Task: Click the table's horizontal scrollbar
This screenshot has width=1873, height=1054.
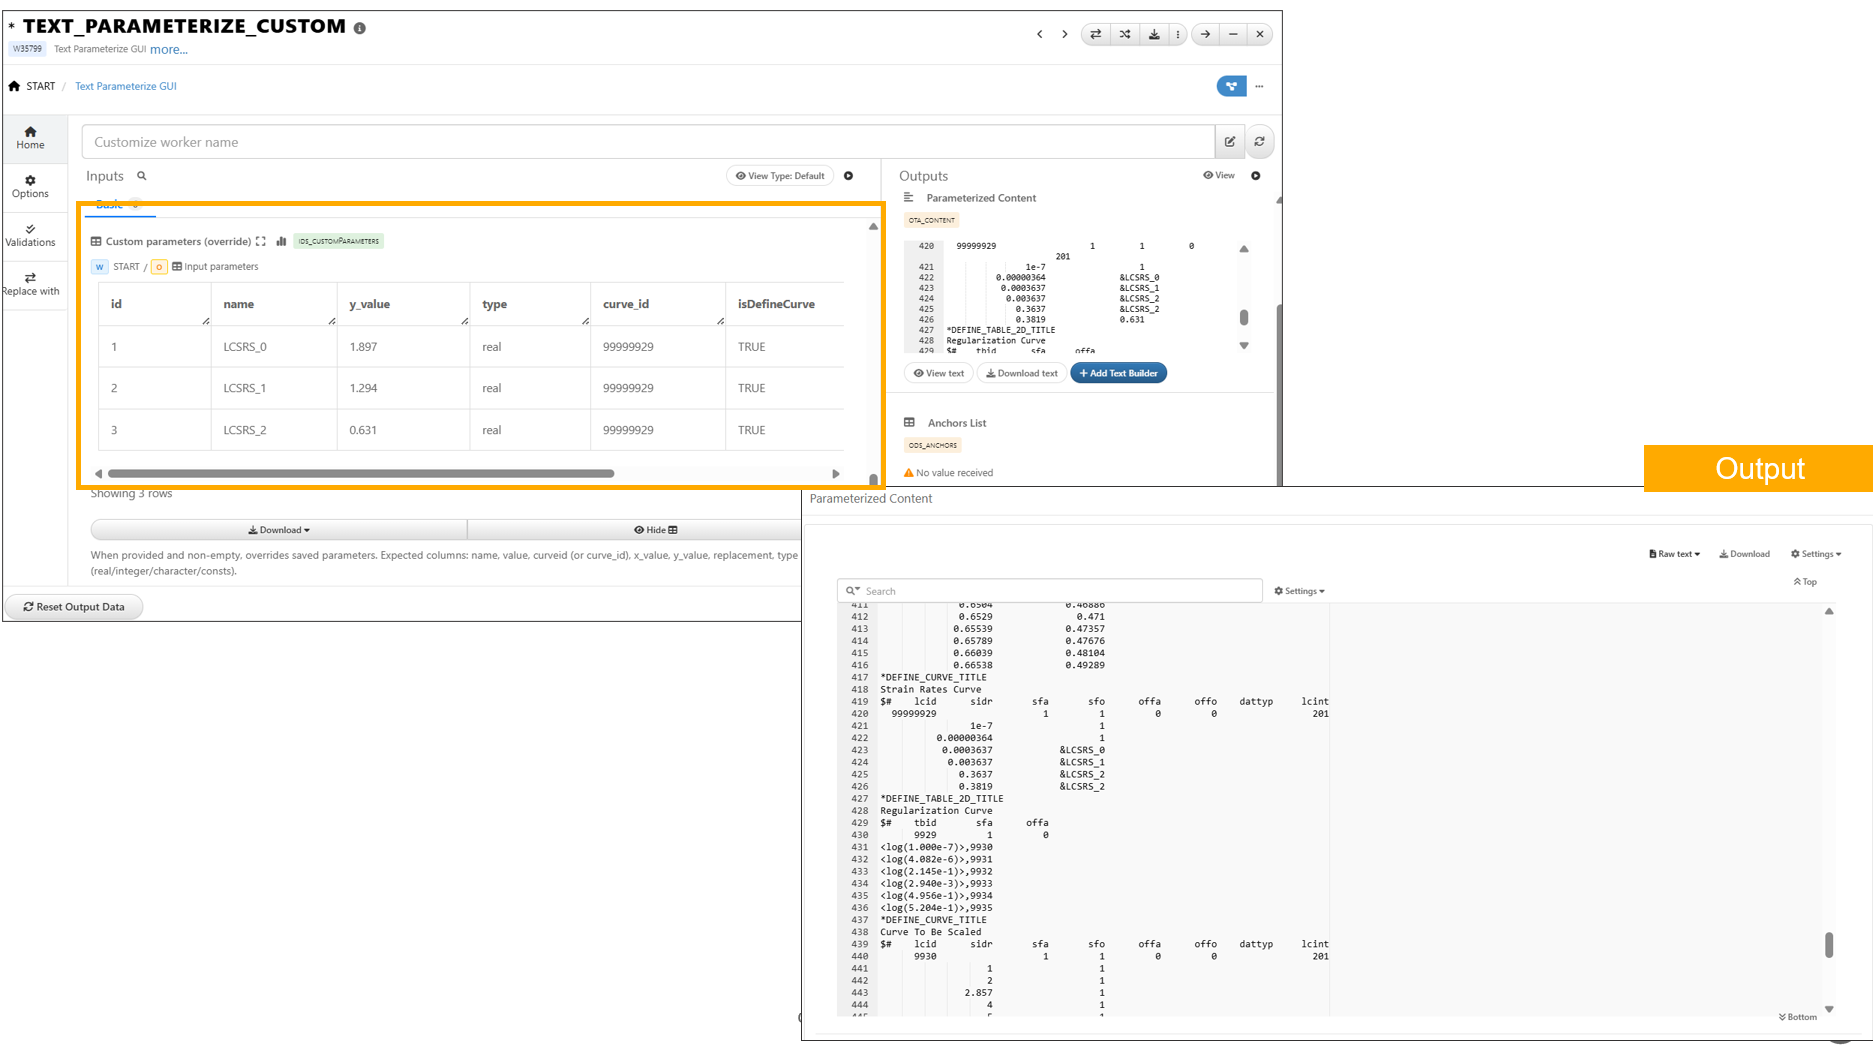Action: (x=361, y=474)
